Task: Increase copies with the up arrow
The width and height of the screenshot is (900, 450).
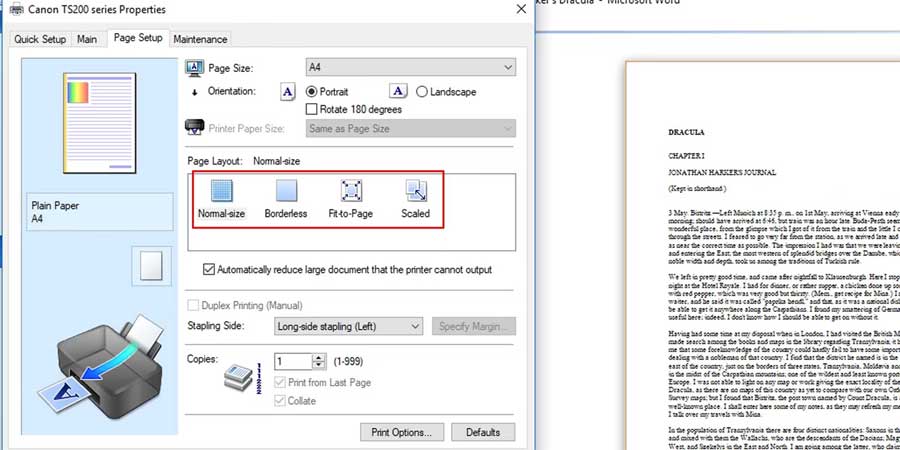Action: point(319,358)
